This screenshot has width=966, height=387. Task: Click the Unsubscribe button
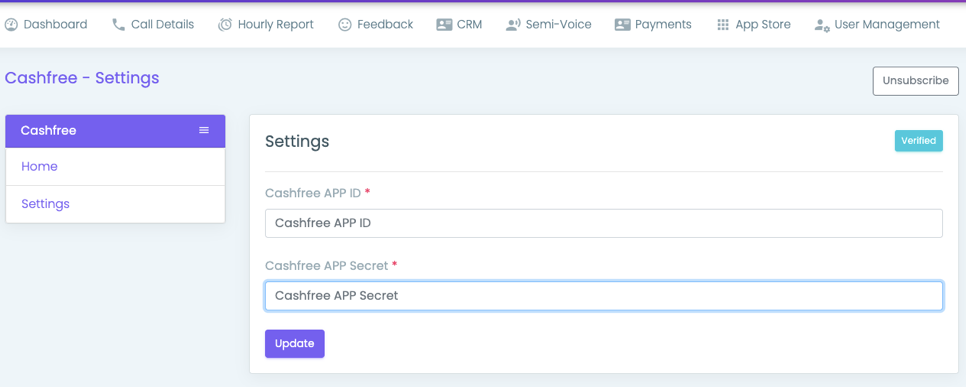tap(915, 81)
